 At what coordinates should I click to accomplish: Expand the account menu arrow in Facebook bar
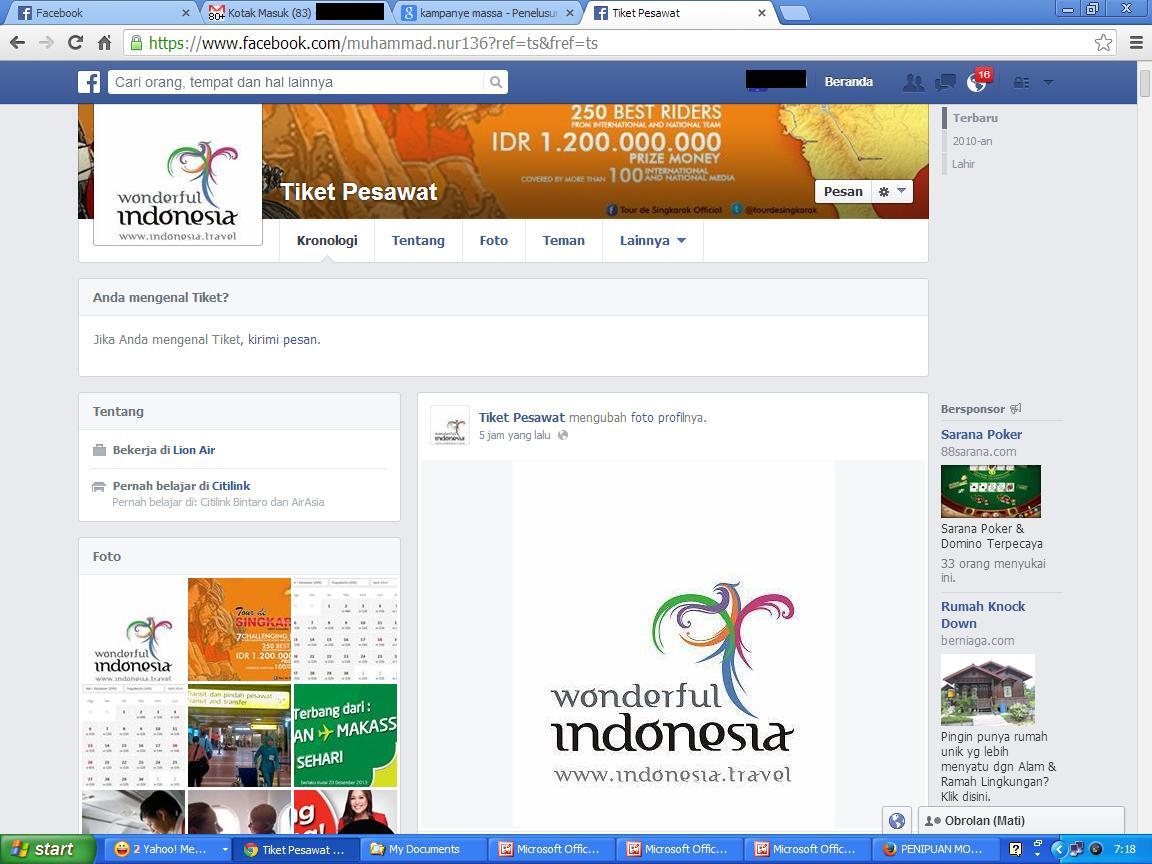coord(1048,82)
